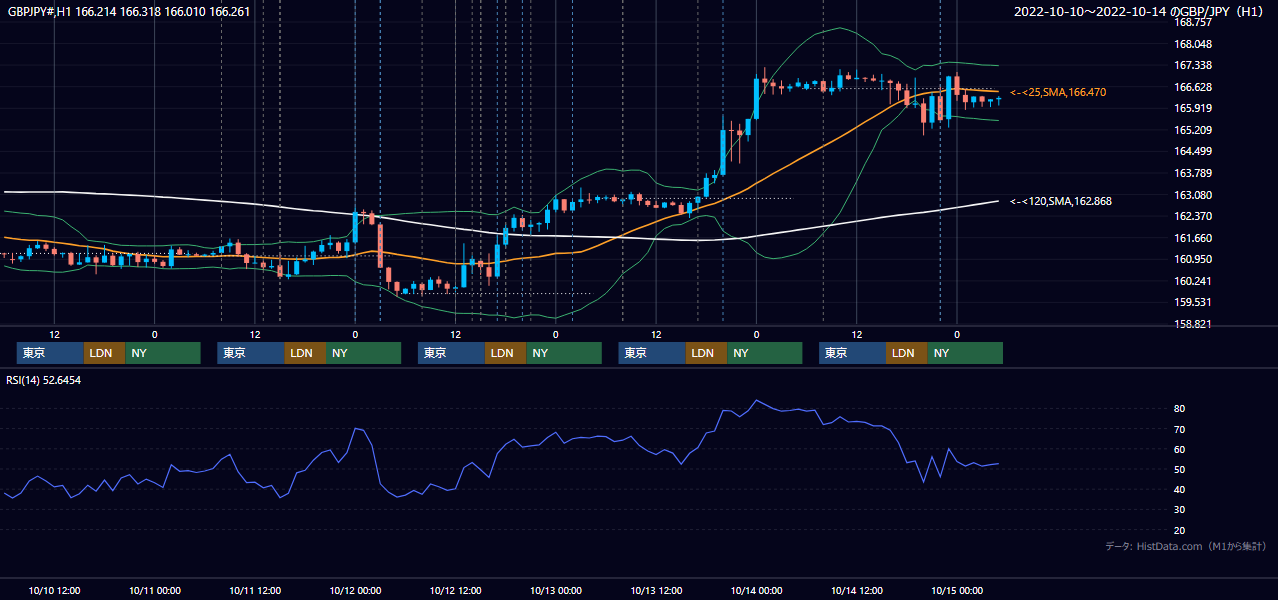Select the 161.660 price axis value
This screenshot has height=600, width=1278.
[x=1192, y=238]
